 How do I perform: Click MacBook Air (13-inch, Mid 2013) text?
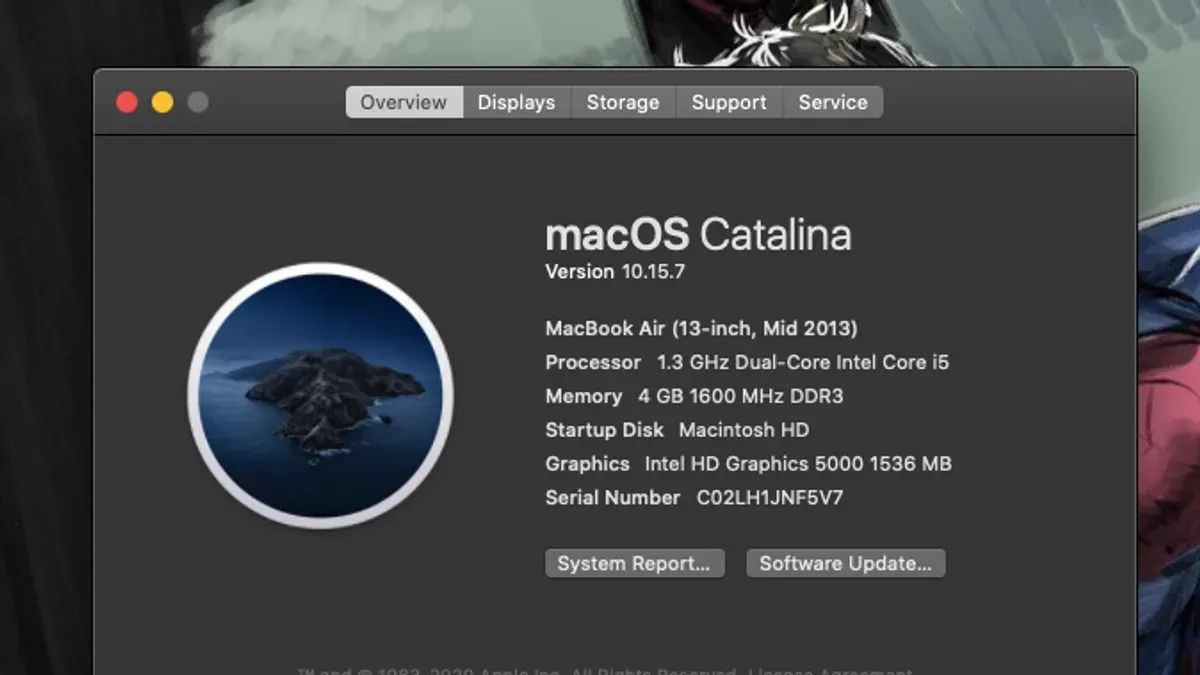(701, 328)
